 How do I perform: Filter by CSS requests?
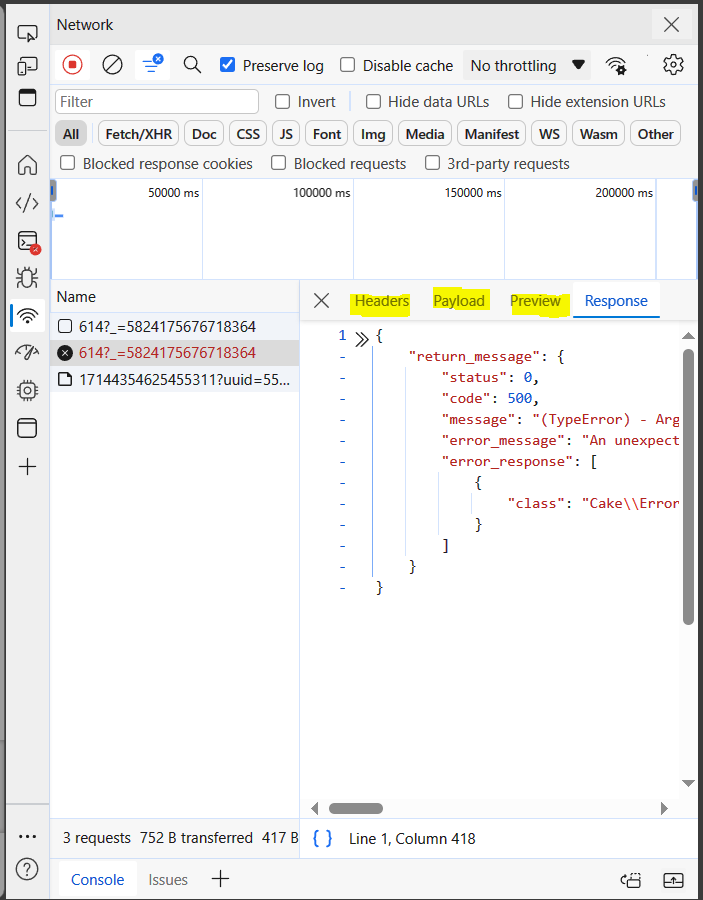[x=248, y=134]
